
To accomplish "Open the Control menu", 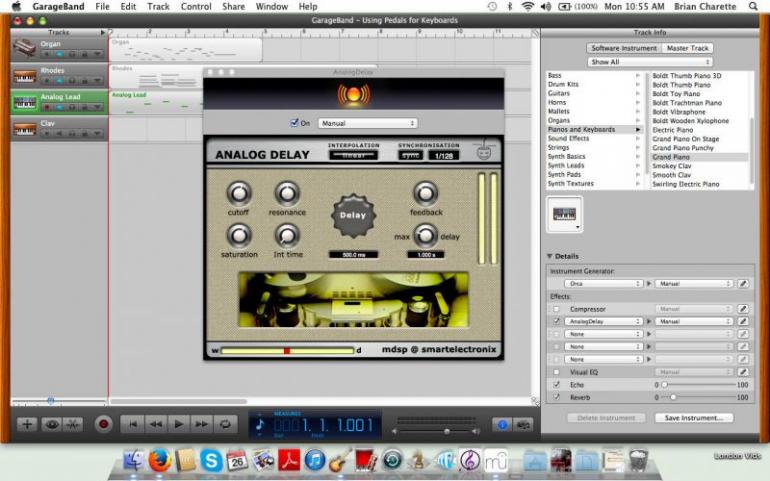I will (x=196, y=6).
